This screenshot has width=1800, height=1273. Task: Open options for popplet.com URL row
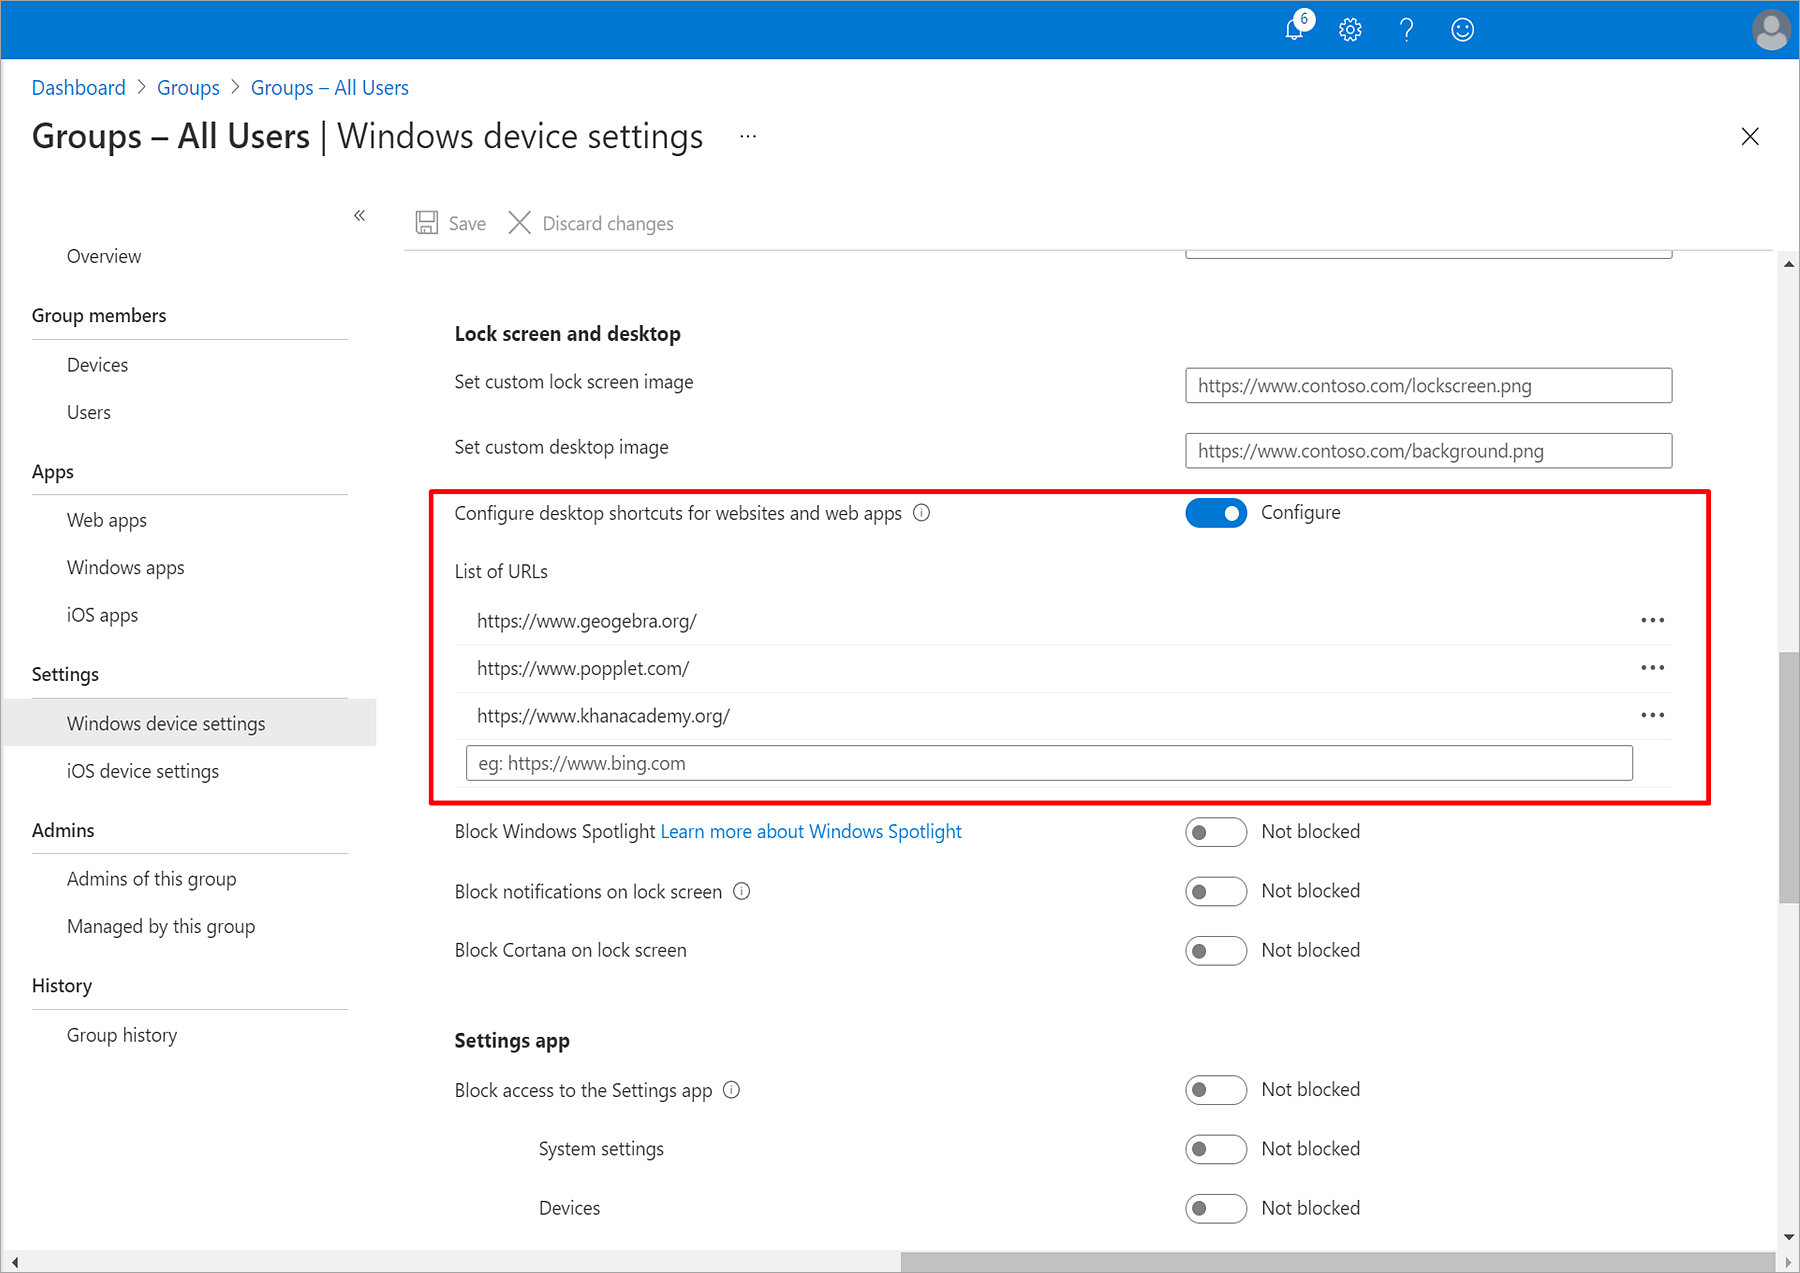click(1652, 668)
